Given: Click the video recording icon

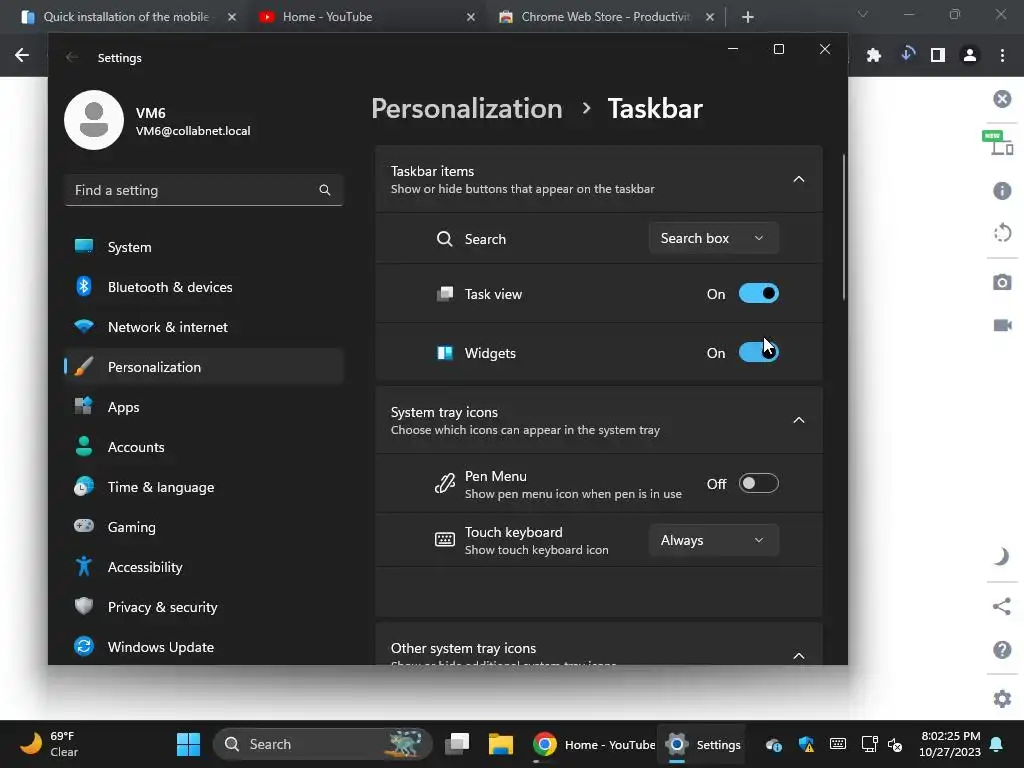Looking at the screenshot, I should [x=1002, y=325].
